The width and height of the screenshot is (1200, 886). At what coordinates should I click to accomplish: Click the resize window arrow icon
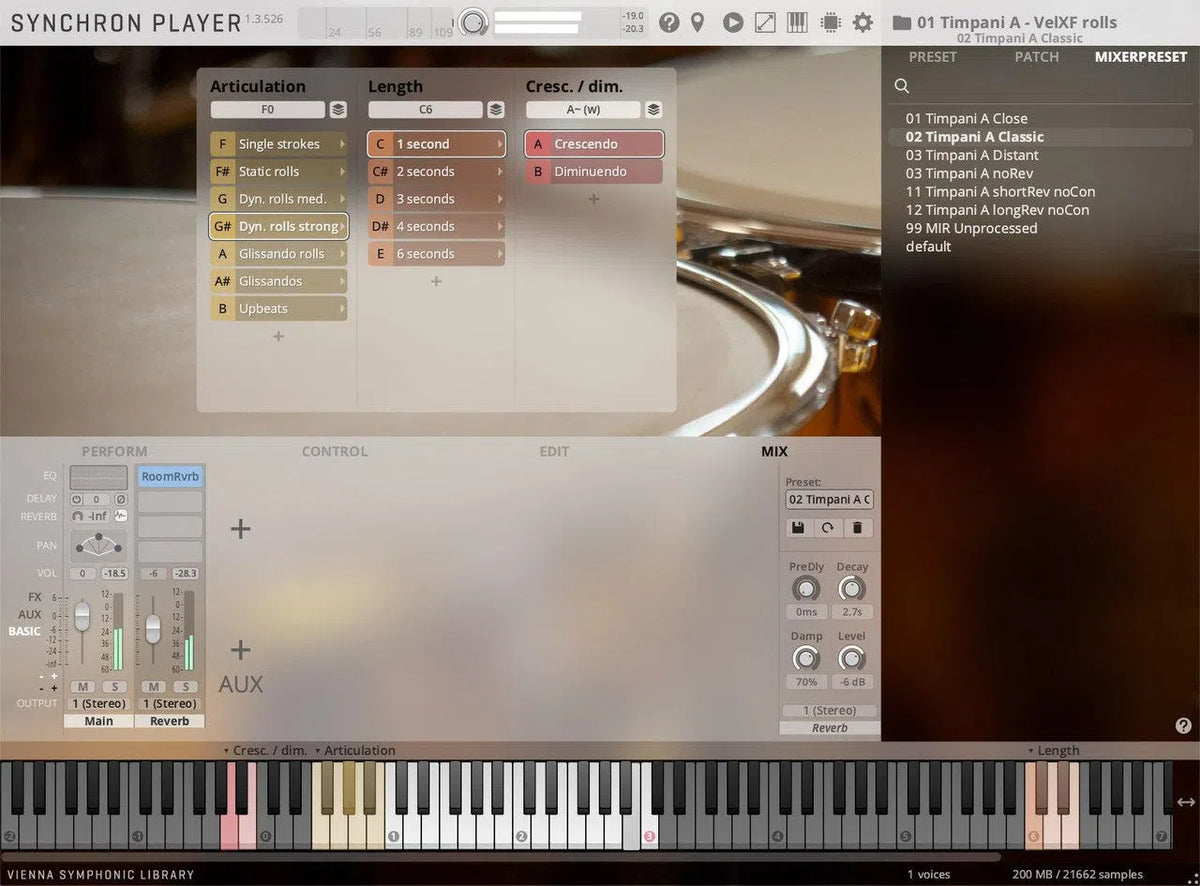point(764,21)
